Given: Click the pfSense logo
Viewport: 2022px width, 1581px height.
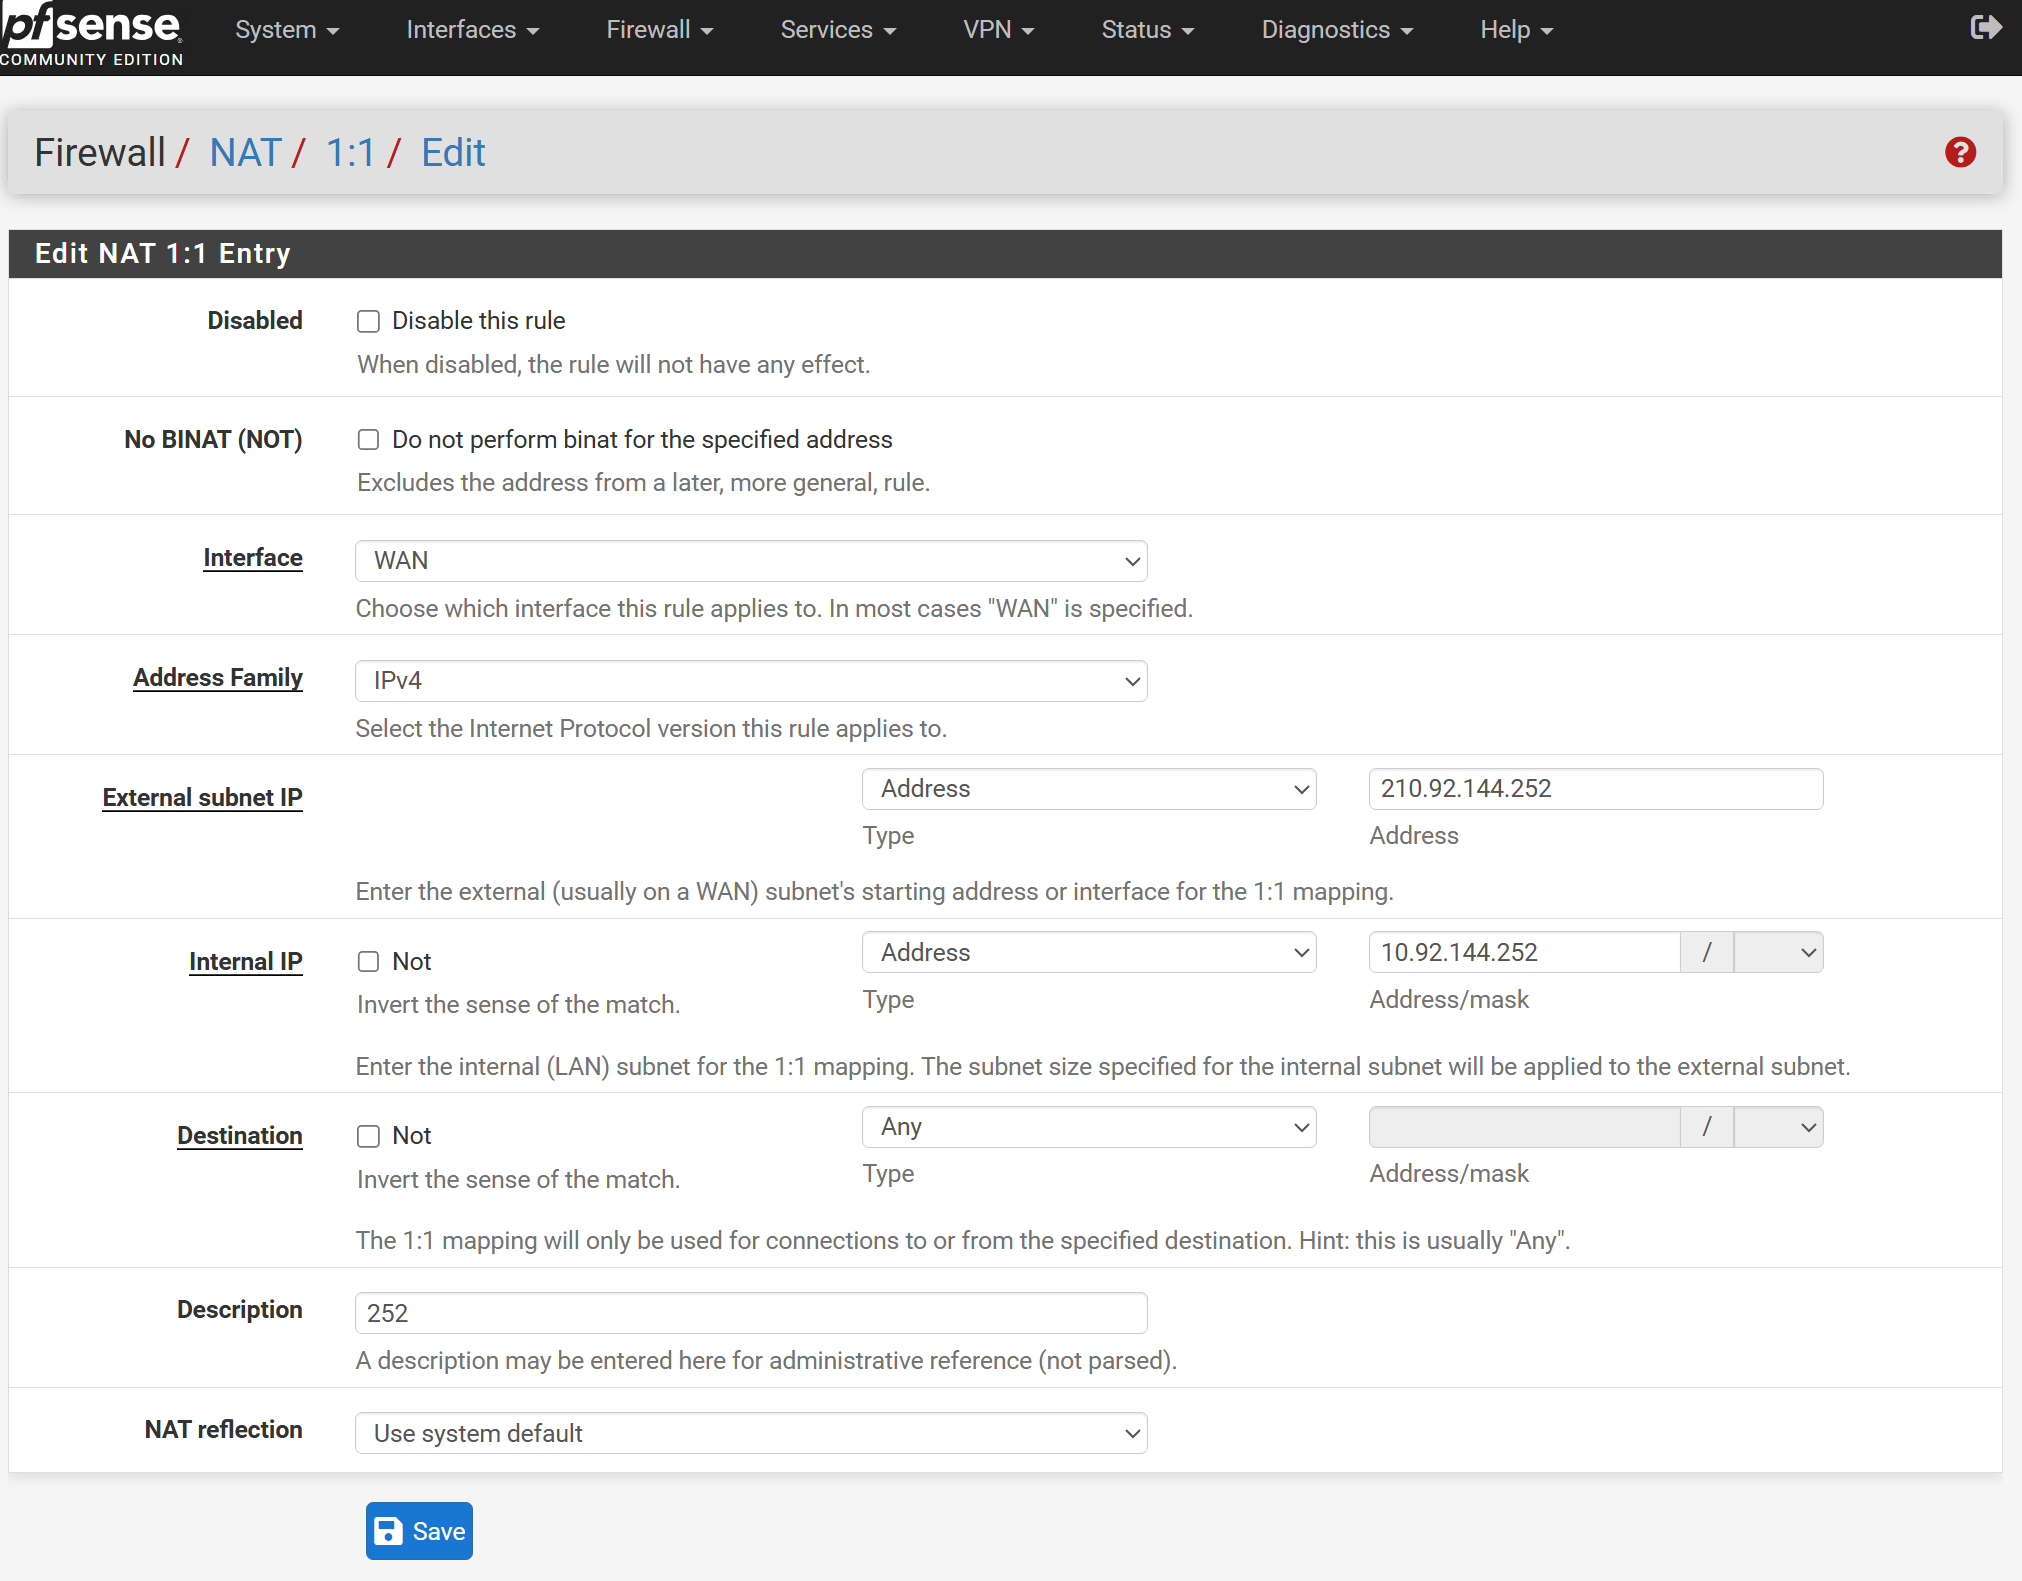Looking at the screenshot, I should tap(92, 32).
